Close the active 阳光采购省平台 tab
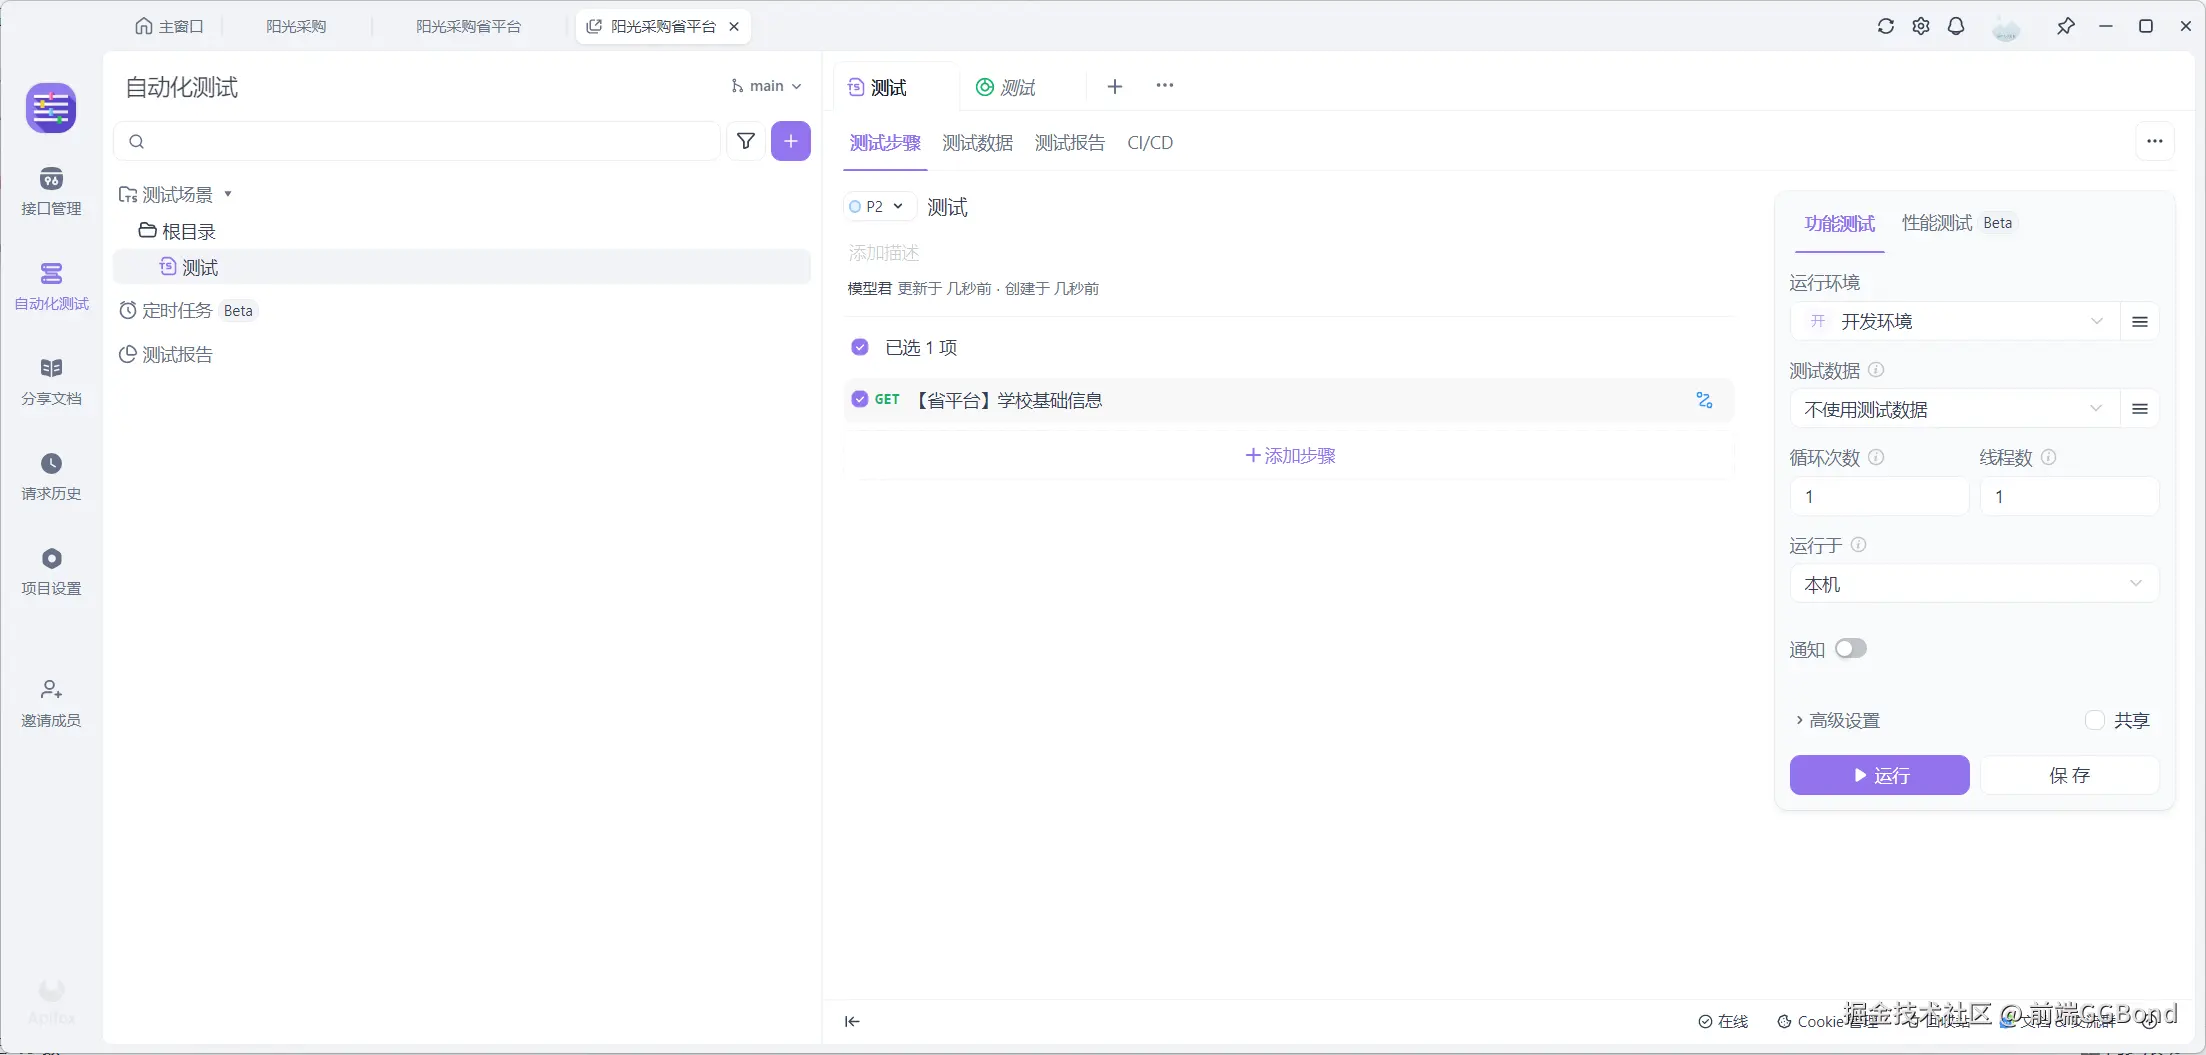This screenshot has width=2206, height=1055. (734, 27)
